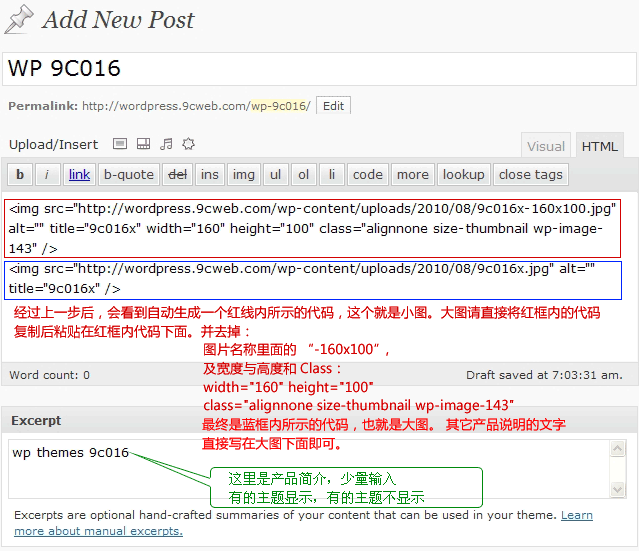Screen dimensions: 639x551
Task: Click Edit button next to permalink
Action: point(333,106)
